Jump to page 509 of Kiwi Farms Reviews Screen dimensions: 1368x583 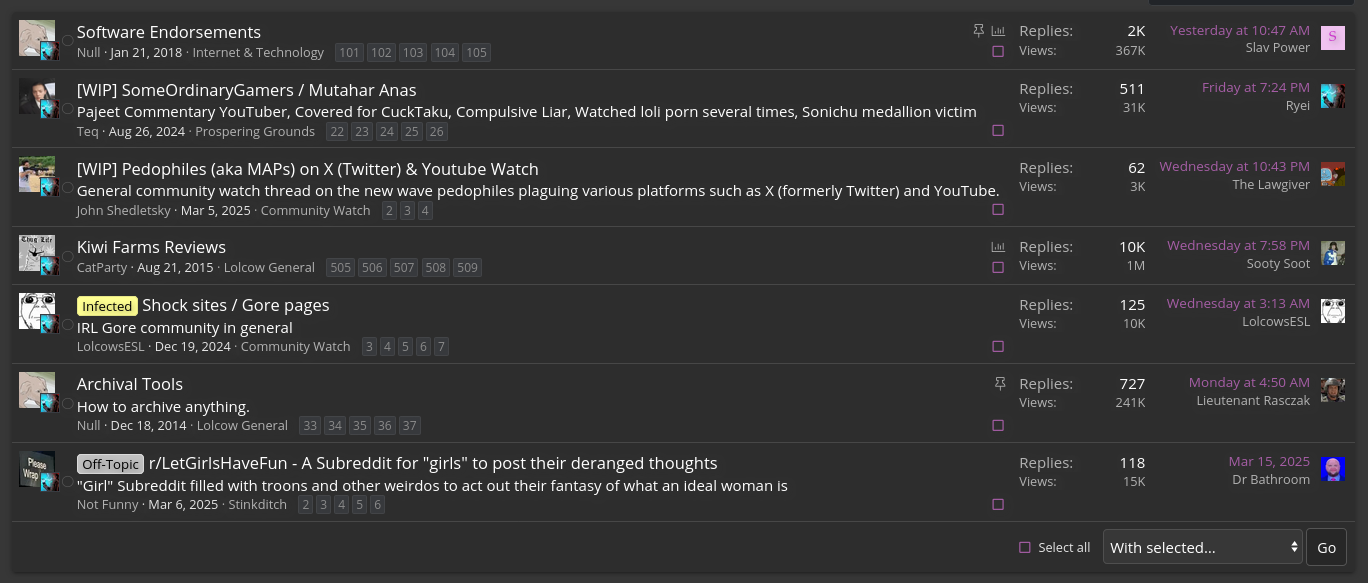pyautogui.click(x=467, y=267)
